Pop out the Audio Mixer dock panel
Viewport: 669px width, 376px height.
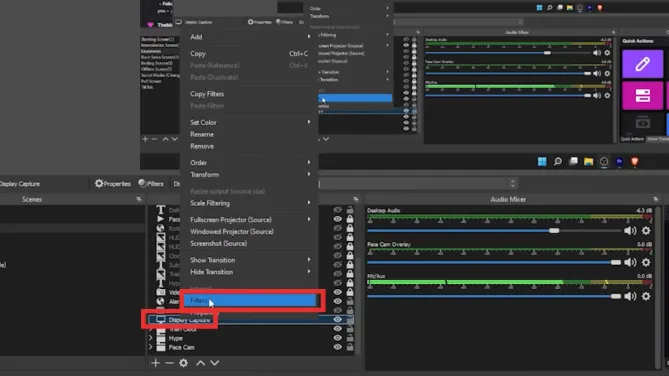click(x=656, y=199)
